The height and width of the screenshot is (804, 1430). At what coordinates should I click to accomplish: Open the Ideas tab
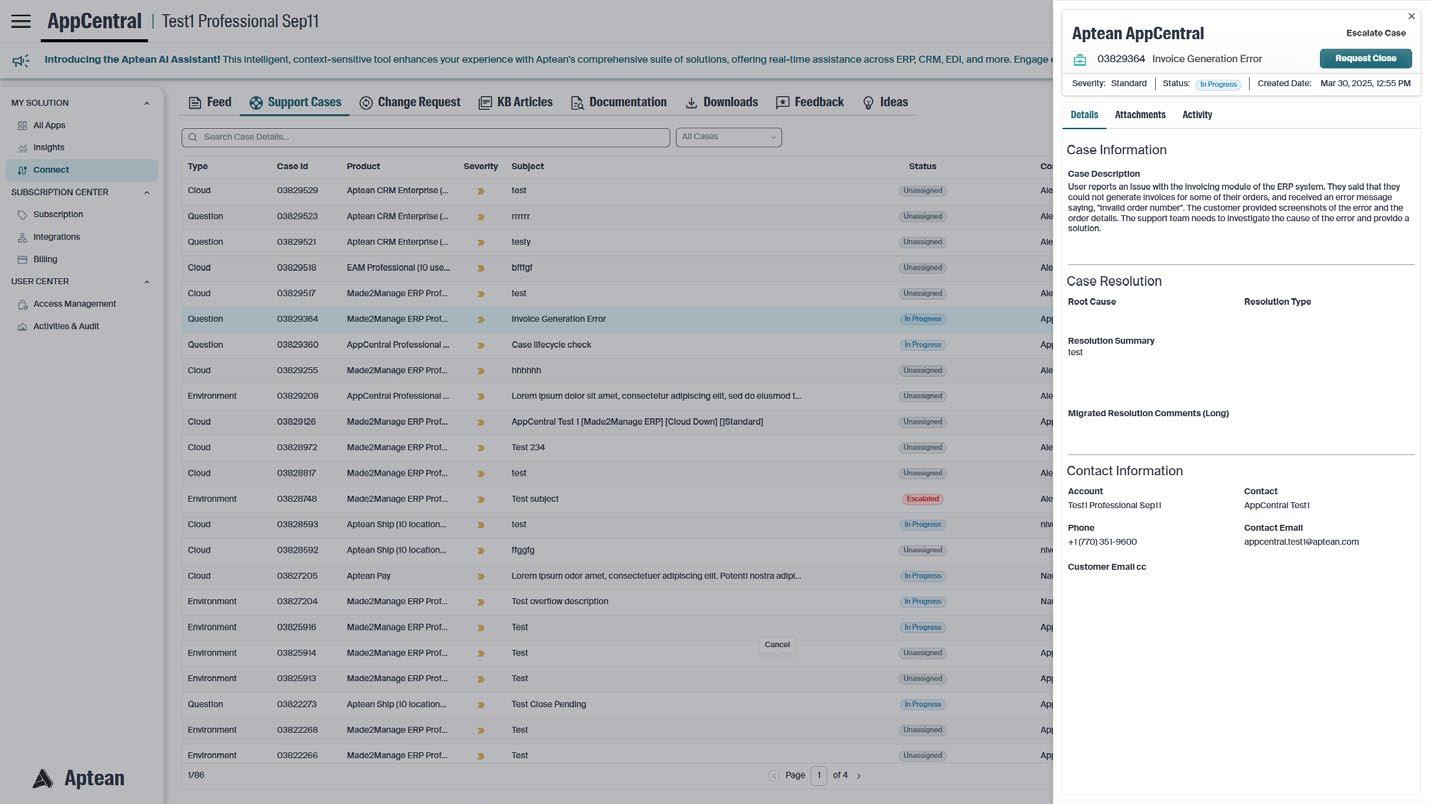pyautogui.click(x=885, y=102)
